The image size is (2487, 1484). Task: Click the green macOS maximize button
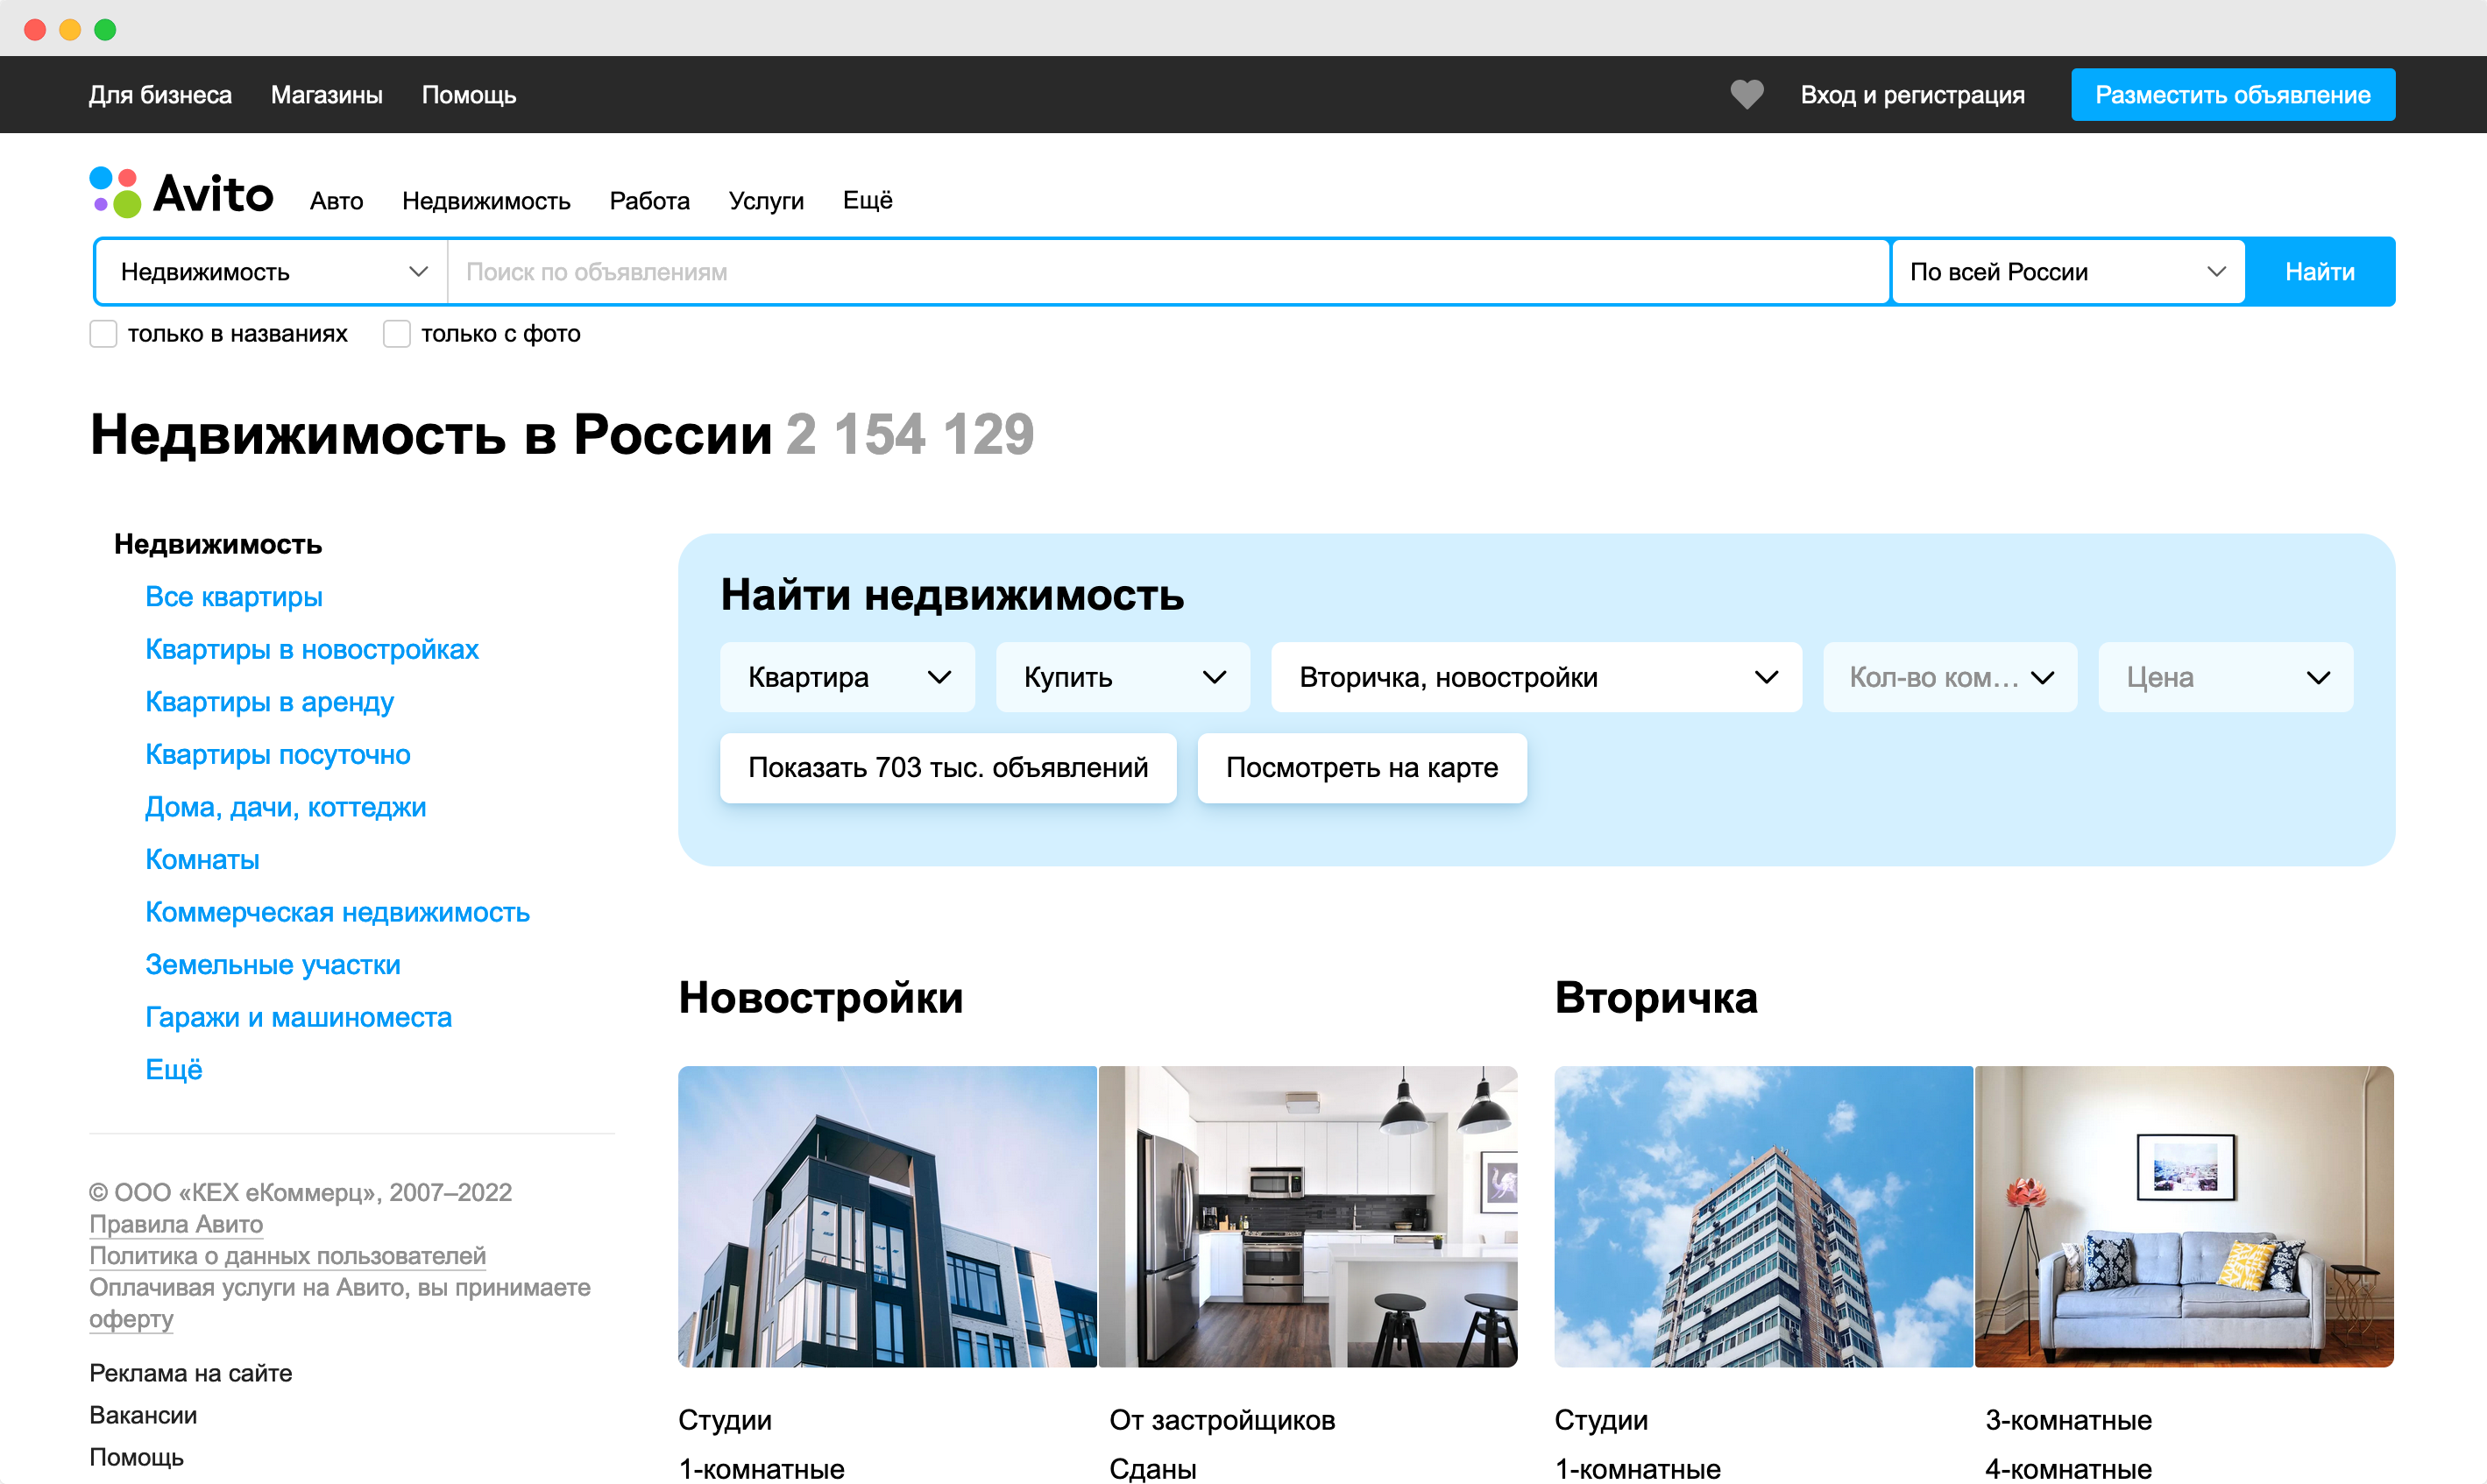[105, 29]
